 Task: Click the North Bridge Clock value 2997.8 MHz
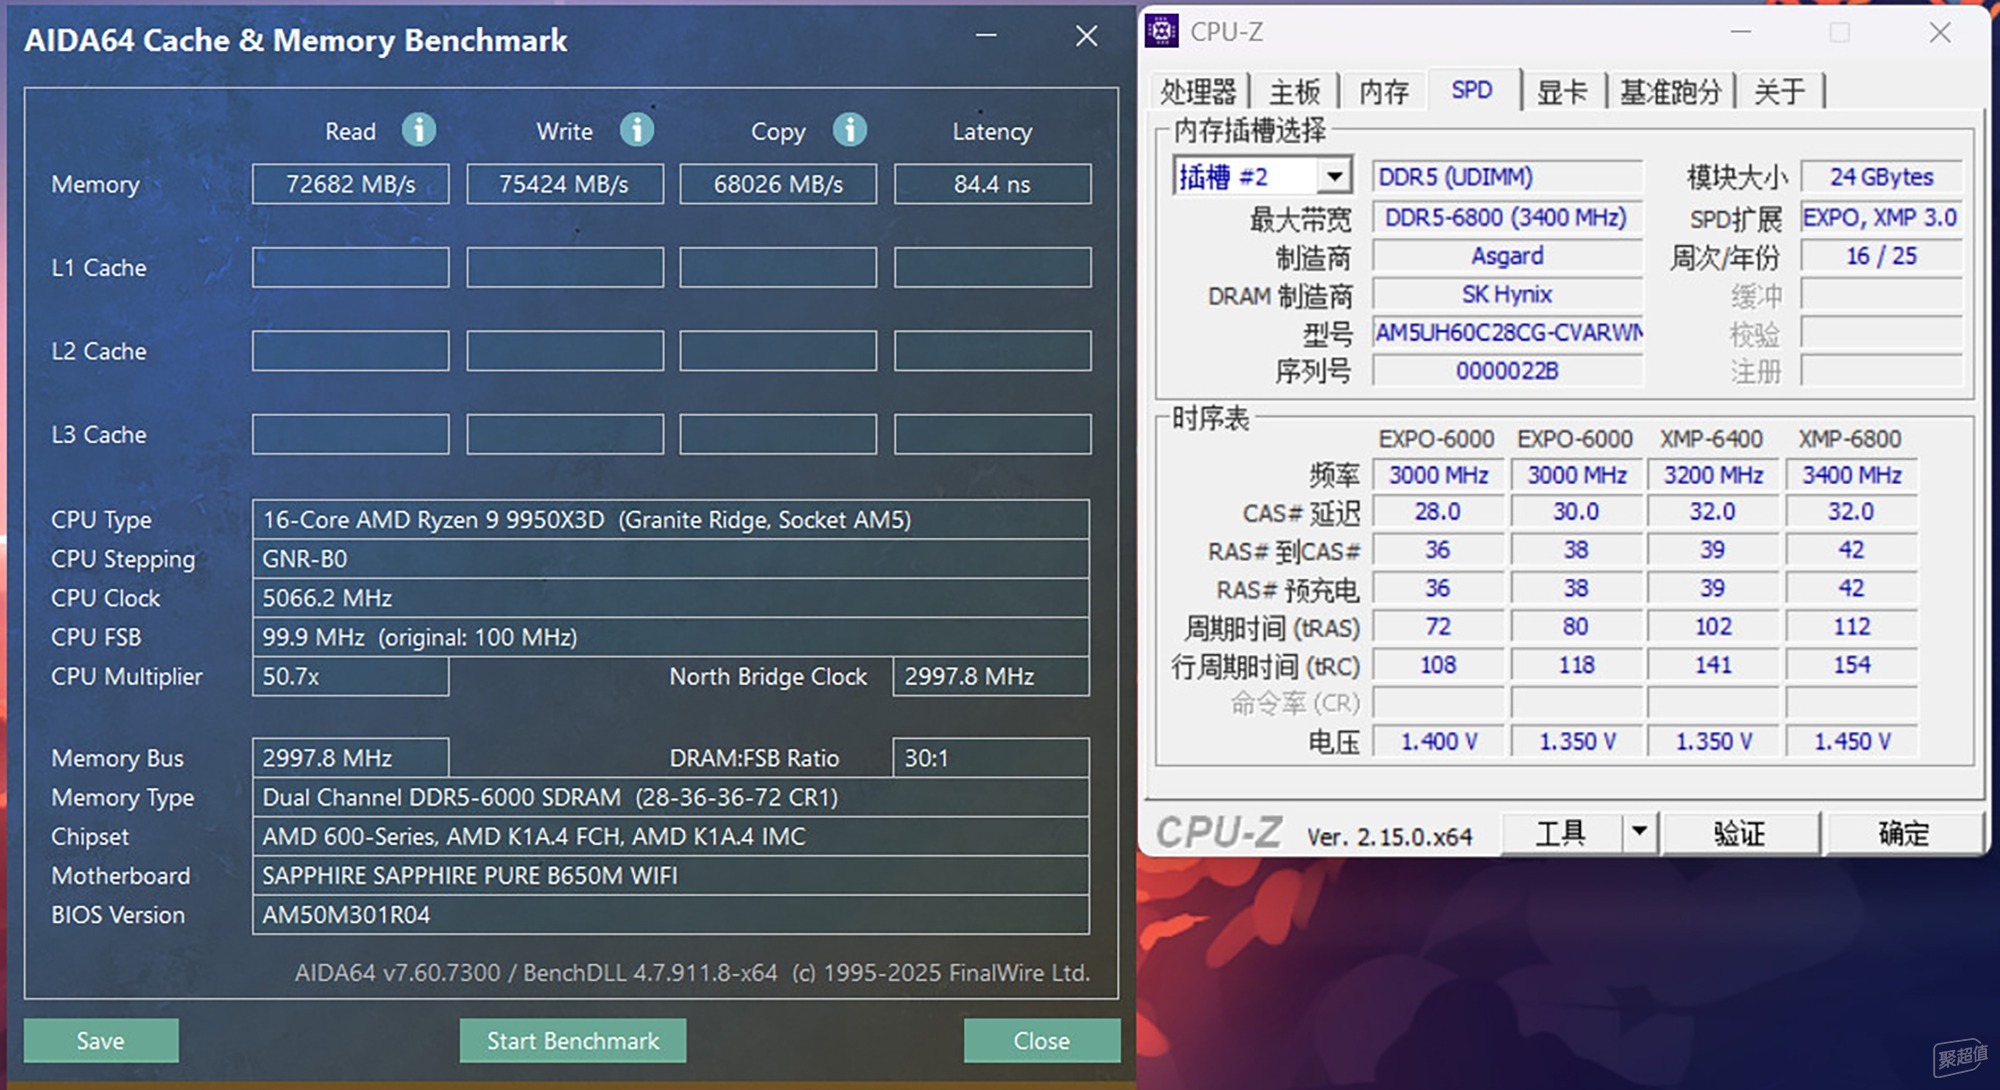pos(991,676)
